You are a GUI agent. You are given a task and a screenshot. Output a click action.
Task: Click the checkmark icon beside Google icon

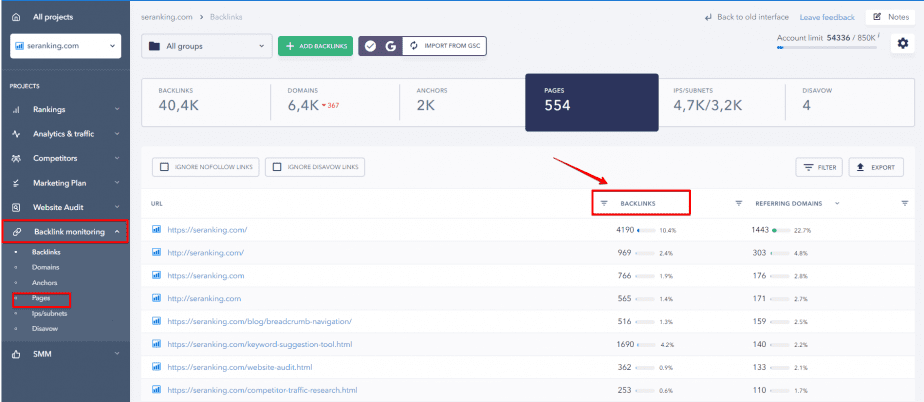[x=370, y=46]
